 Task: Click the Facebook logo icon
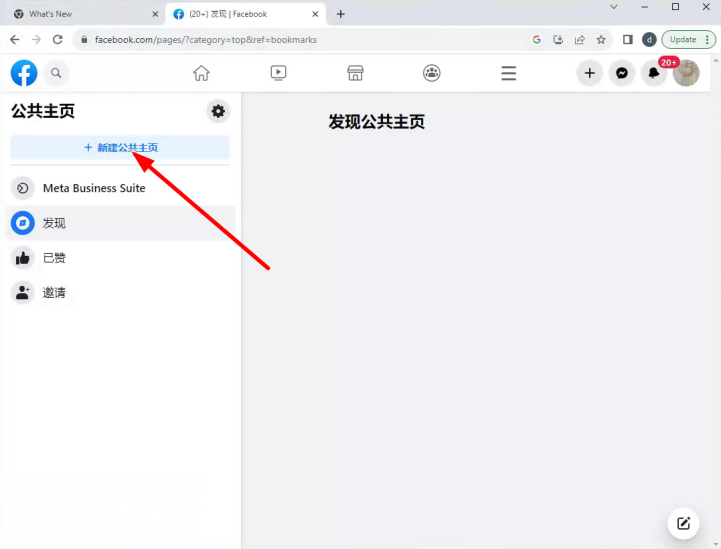click(24, 73)
